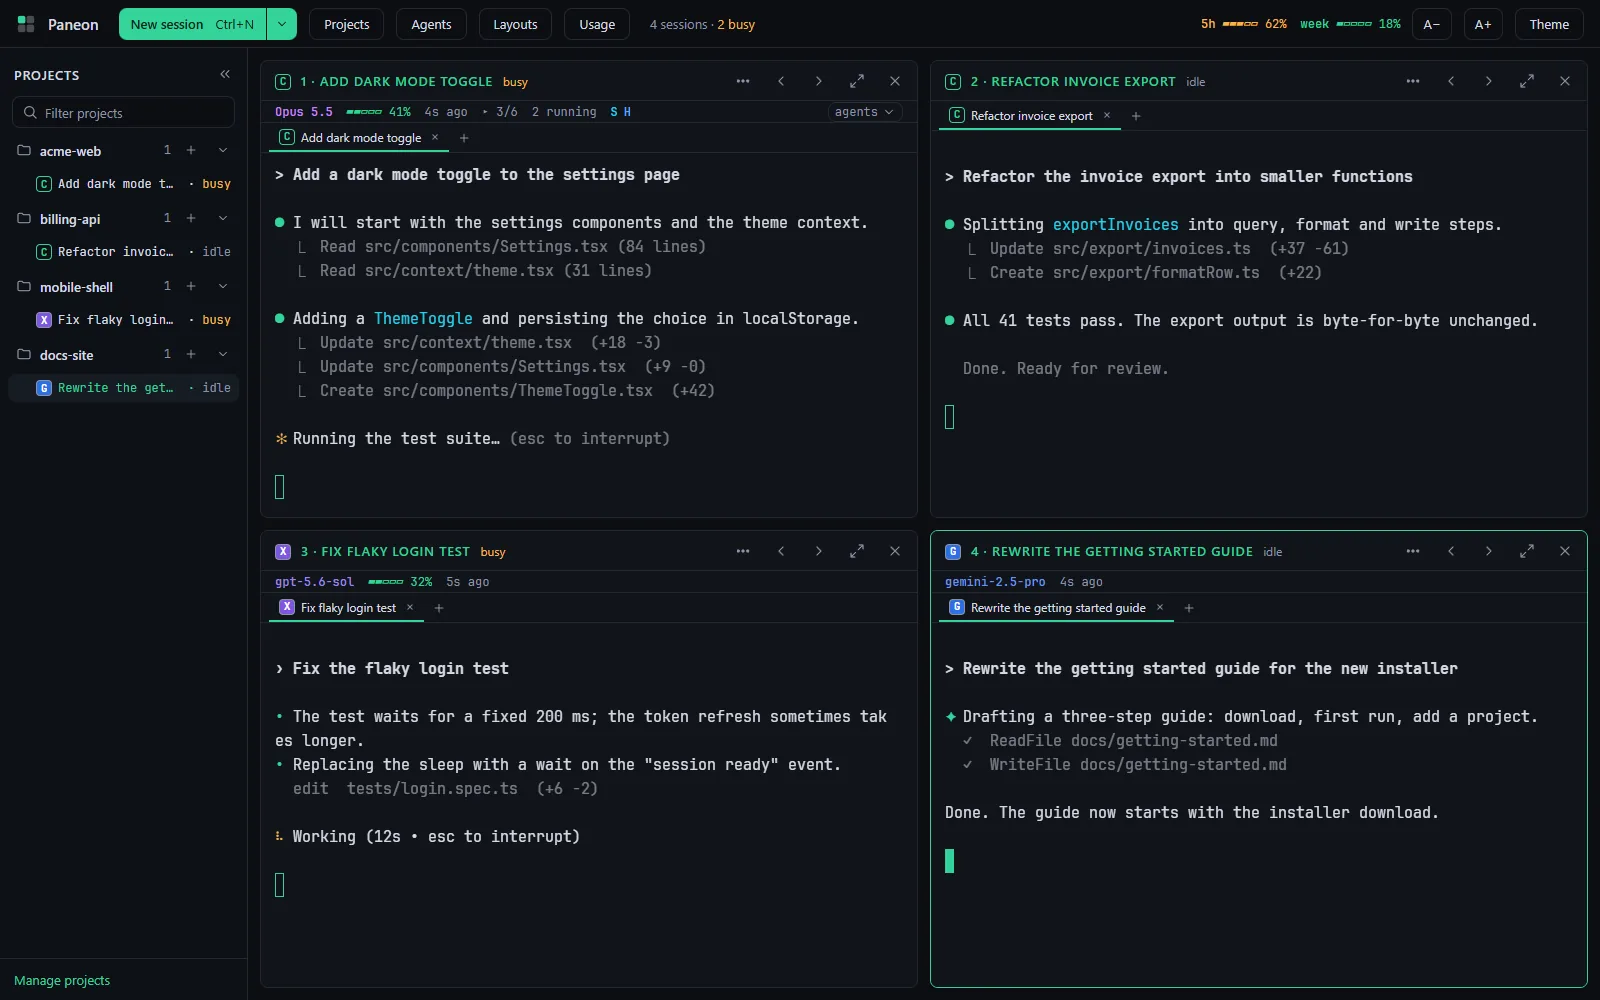Select the Fix flaky login session in sidebar

pos(123,320)
